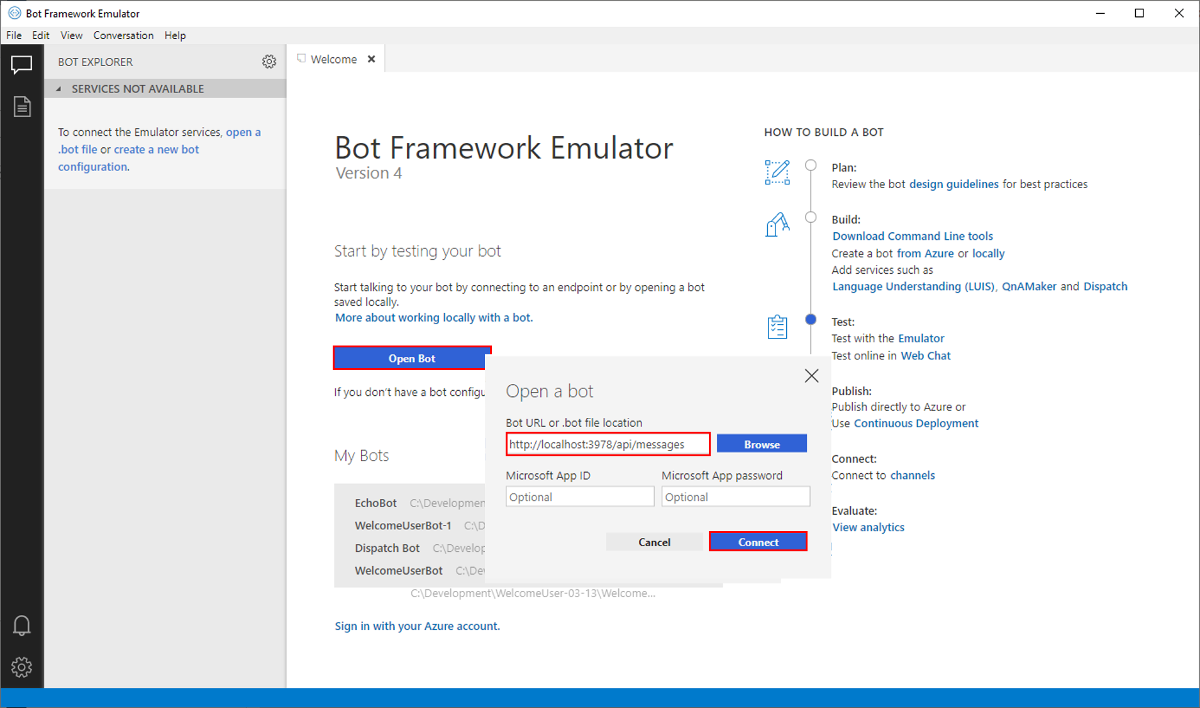This screenshot has width=1200, height=708.
Task: Select Dispatch Bot in My Bots
Action: click(387, 548)
